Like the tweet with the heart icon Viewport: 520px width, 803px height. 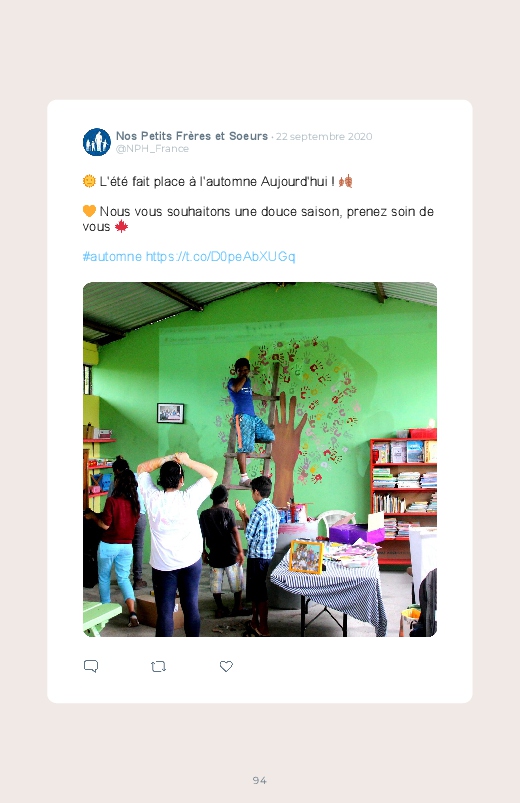point(226,666)
